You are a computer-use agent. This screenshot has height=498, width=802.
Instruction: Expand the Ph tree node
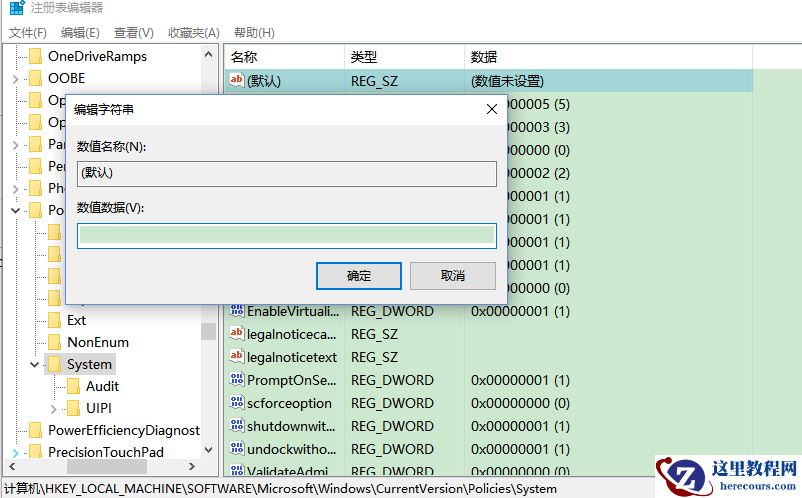[x=15, y=189]
